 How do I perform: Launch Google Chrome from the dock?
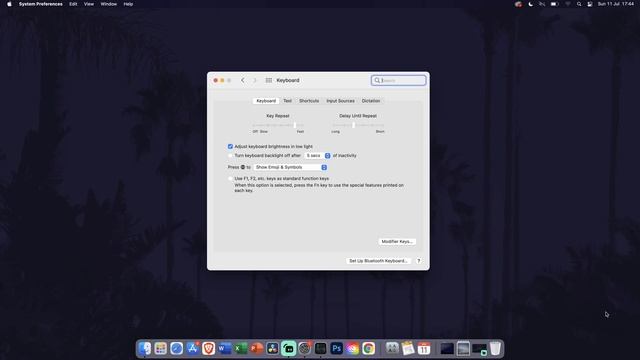[369, 349]
